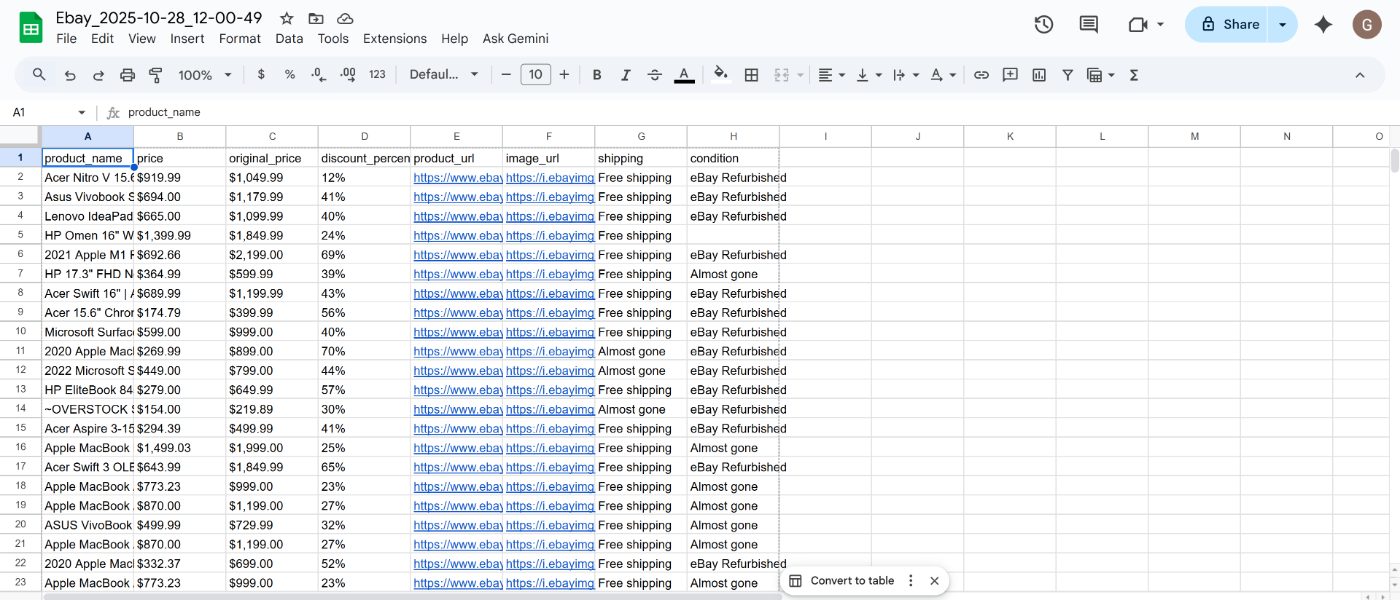Click the font size input field
The image size is (1400, 600).
536,74
